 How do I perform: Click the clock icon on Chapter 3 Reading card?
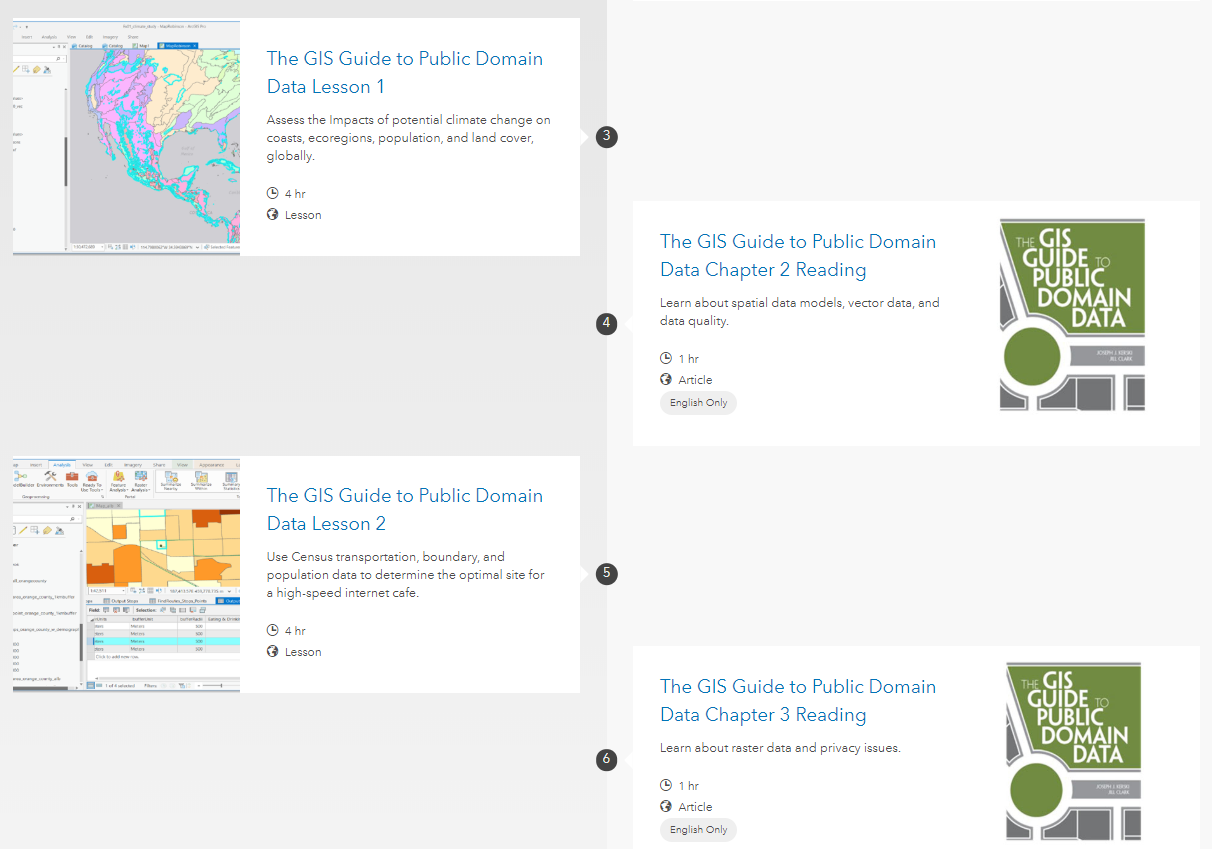coord(666,785)
